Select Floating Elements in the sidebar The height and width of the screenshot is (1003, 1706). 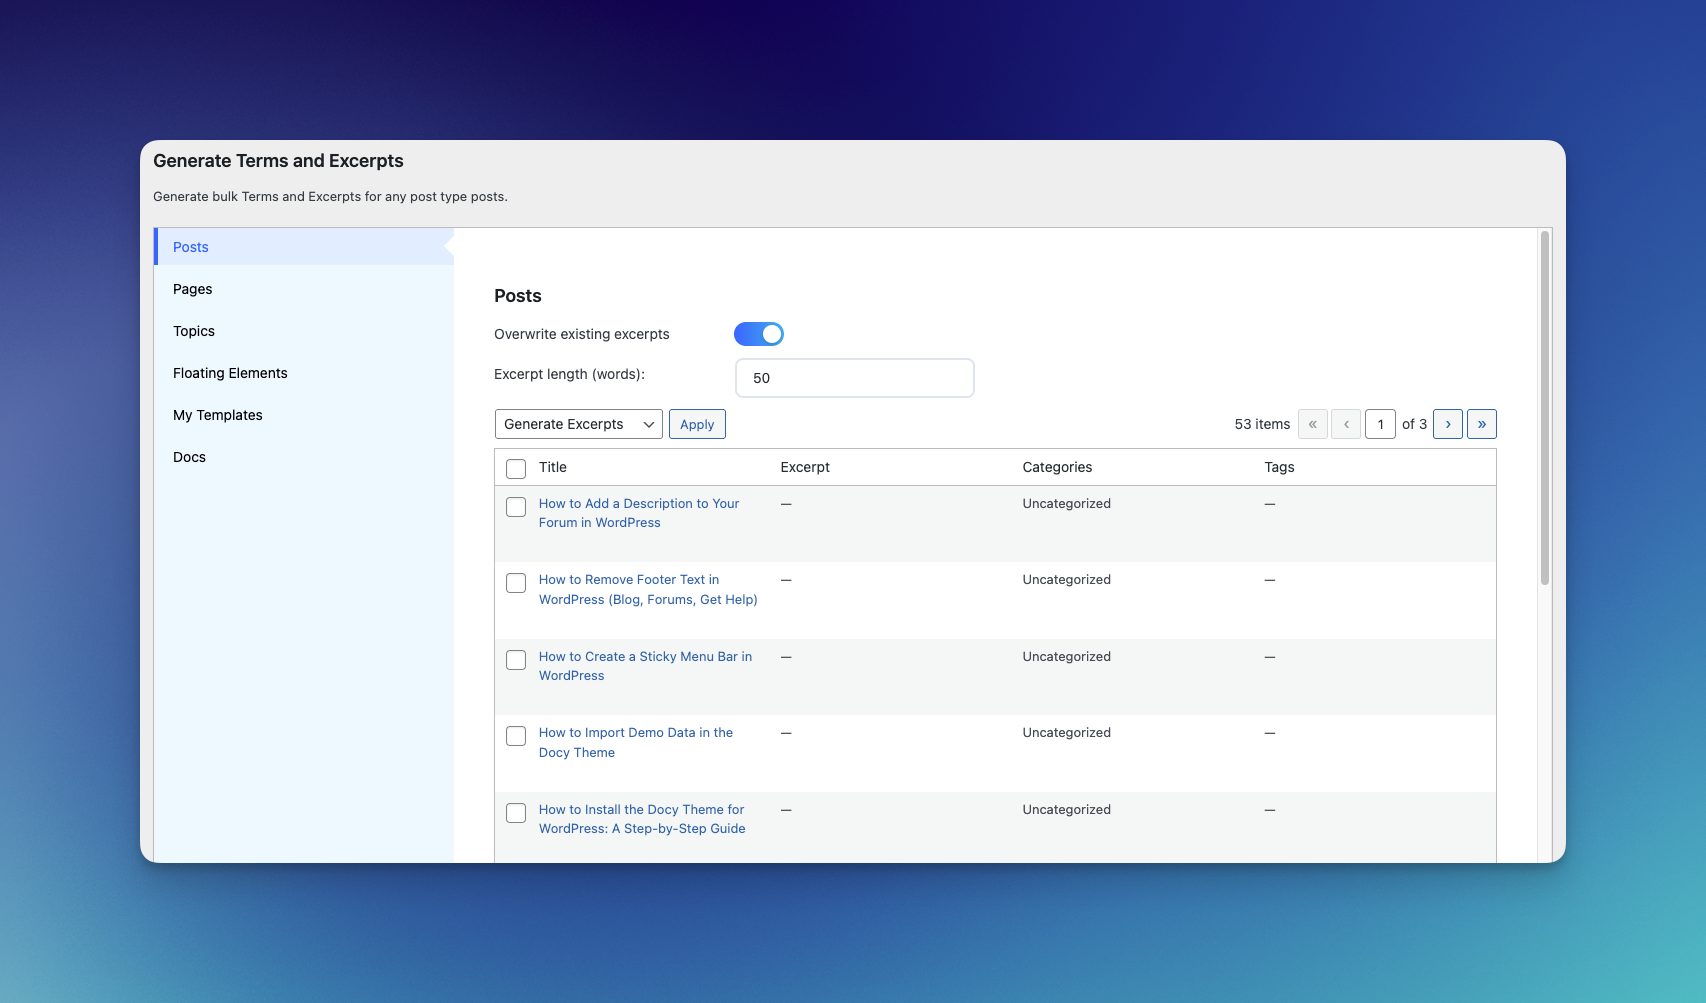click(230, 373)
